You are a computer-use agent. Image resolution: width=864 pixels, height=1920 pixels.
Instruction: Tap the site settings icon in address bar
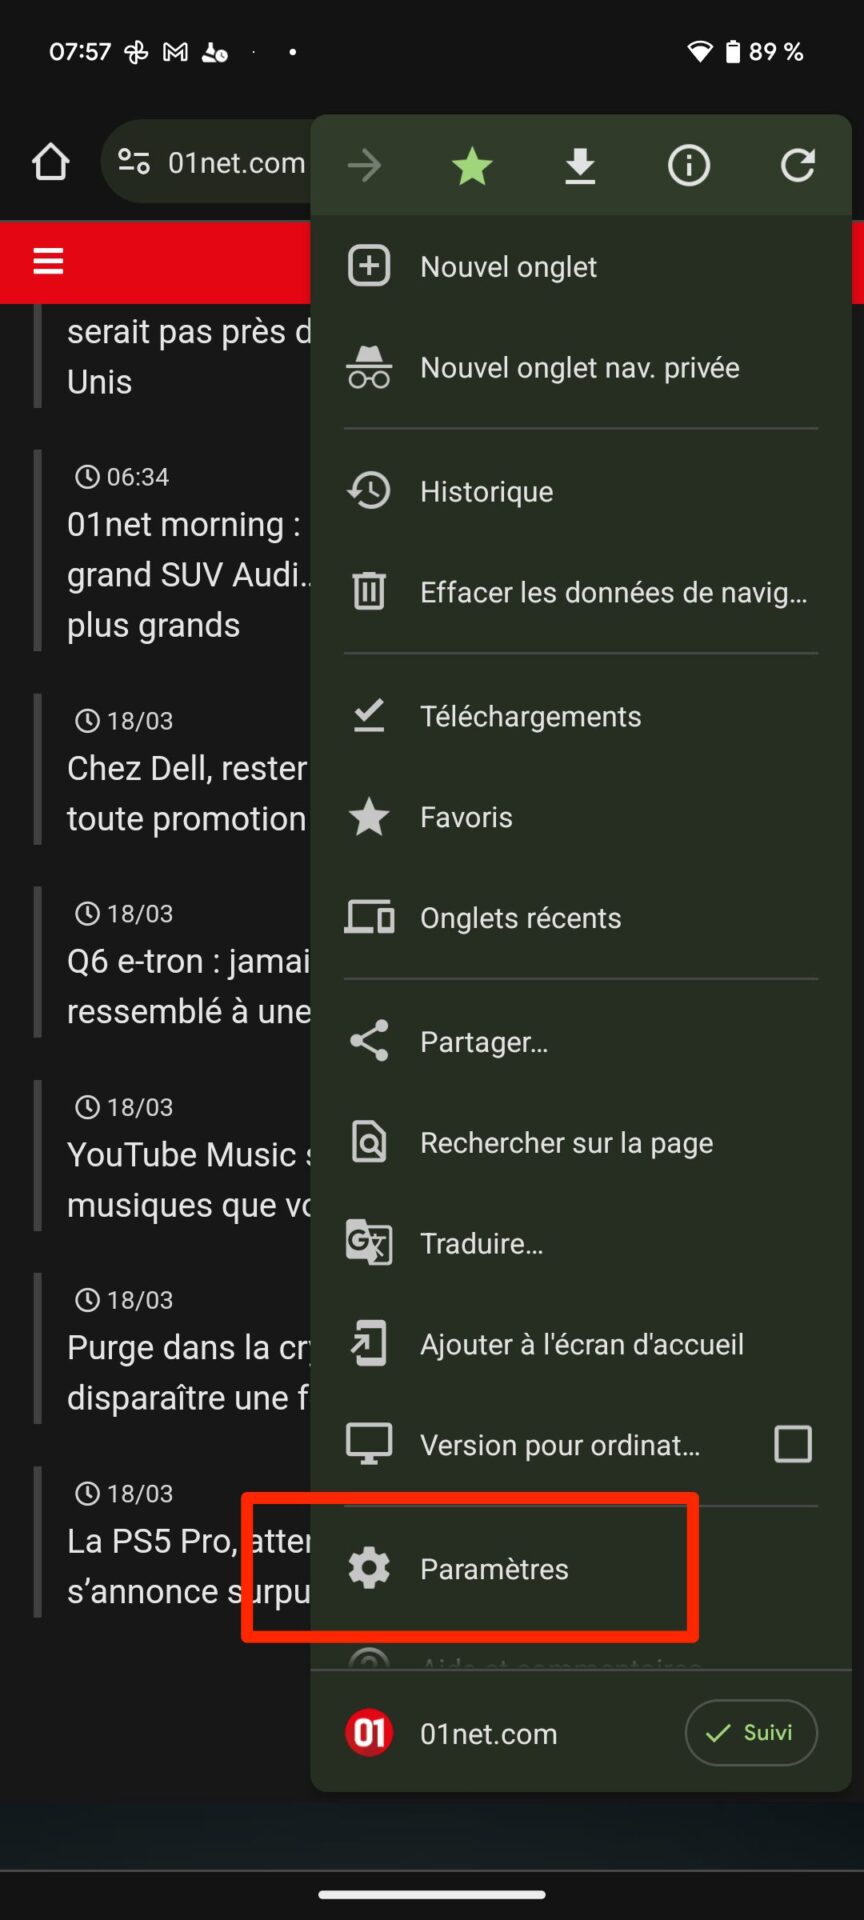pos(134,161)
